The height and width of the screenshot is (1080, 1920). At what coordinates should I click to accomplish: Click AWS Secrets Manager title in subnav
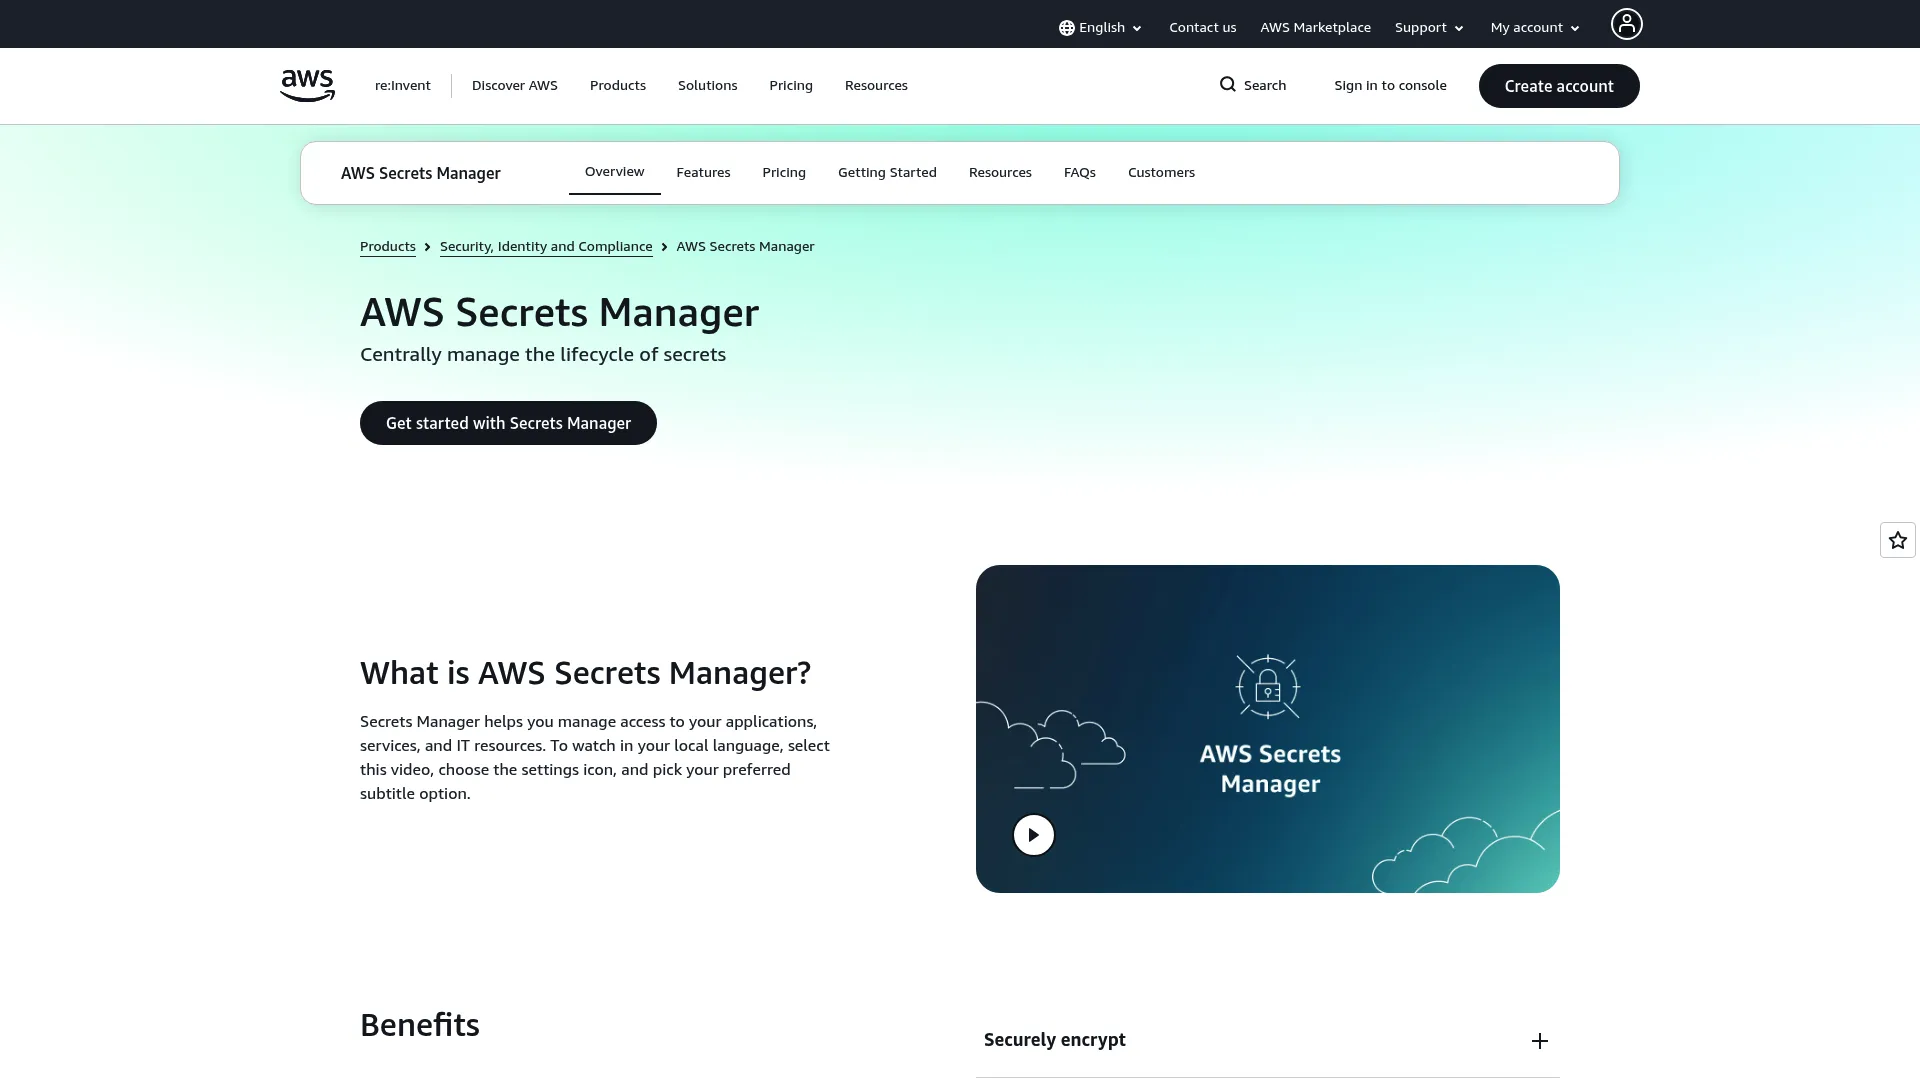coord(420,173)
